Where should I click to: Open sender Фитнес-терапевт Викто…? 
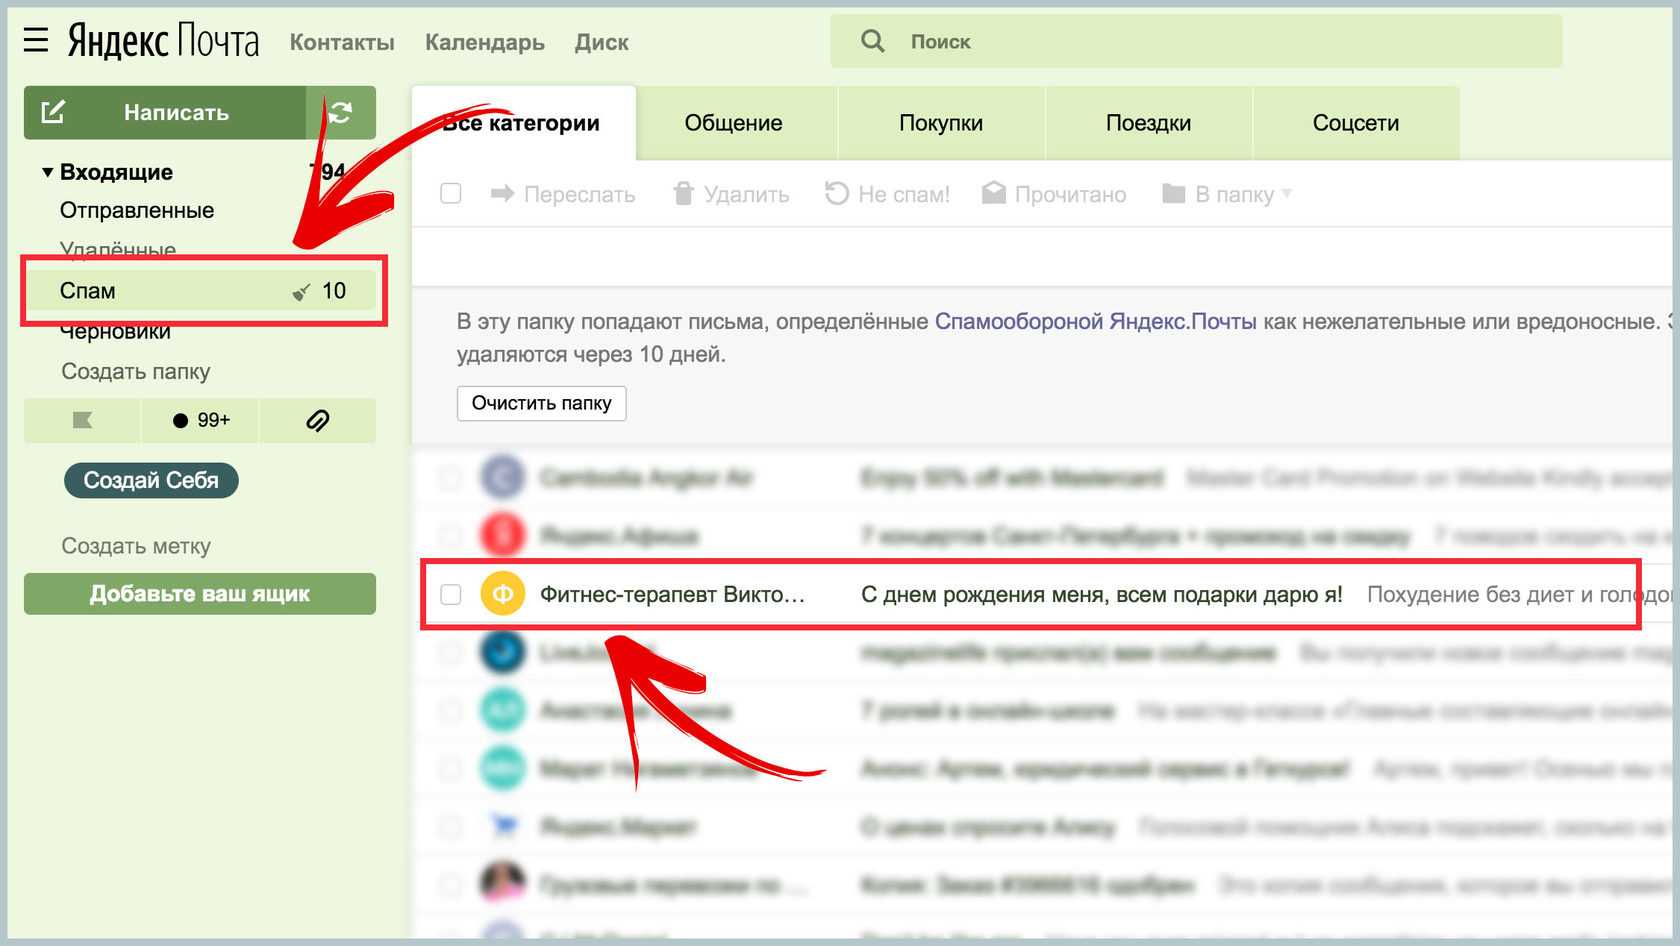(672, 594)
